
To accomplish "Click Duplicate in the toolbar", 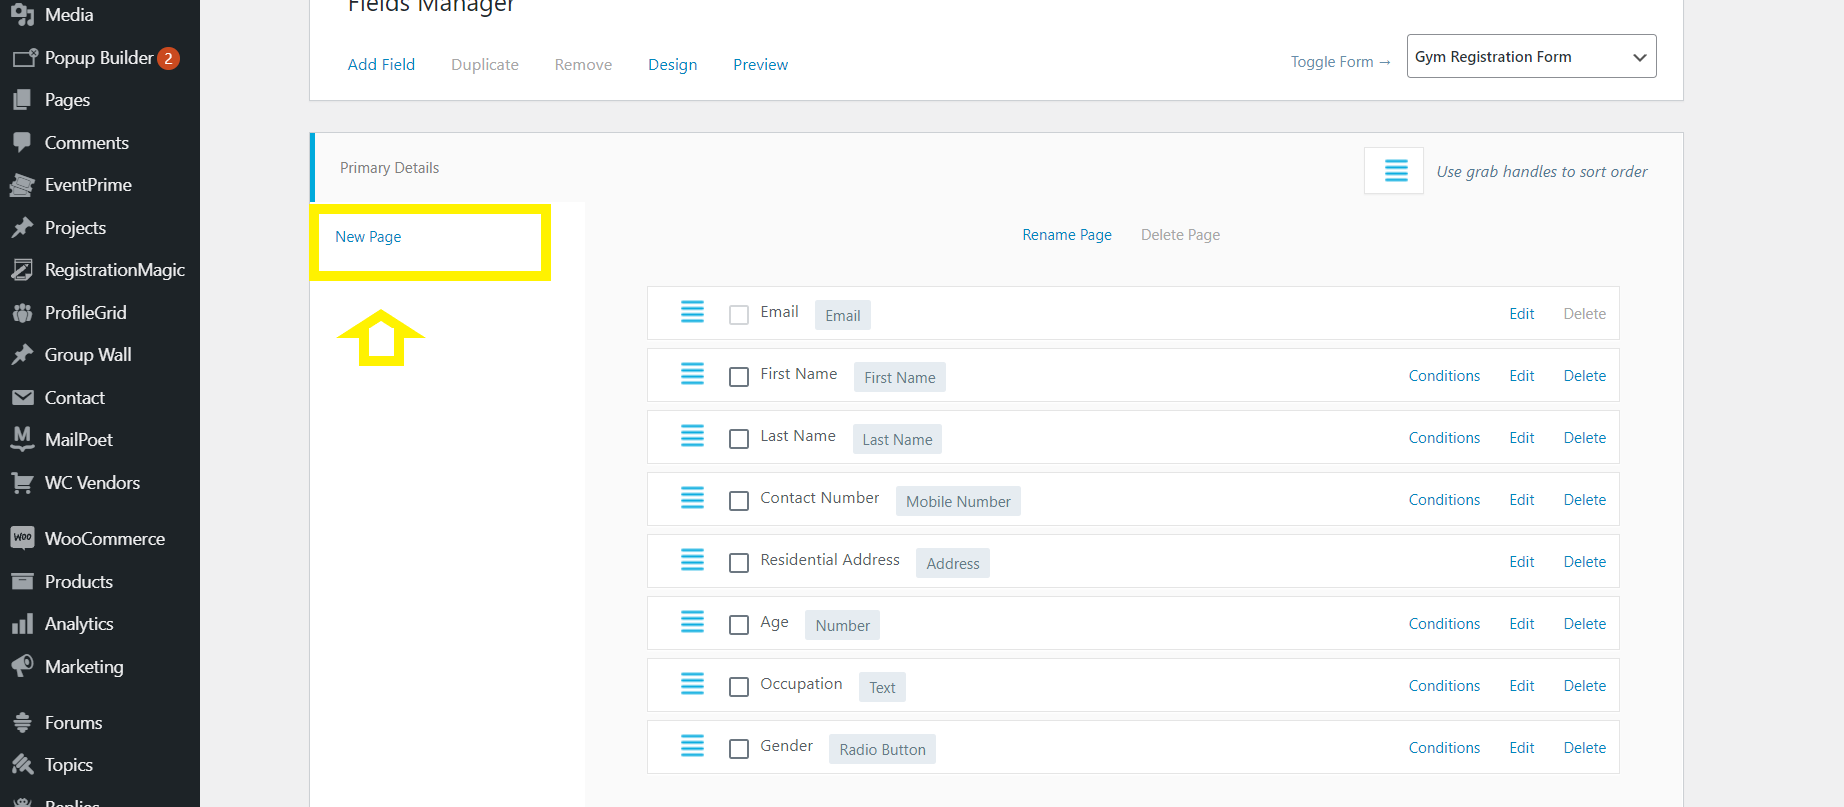I will [485, 64].
